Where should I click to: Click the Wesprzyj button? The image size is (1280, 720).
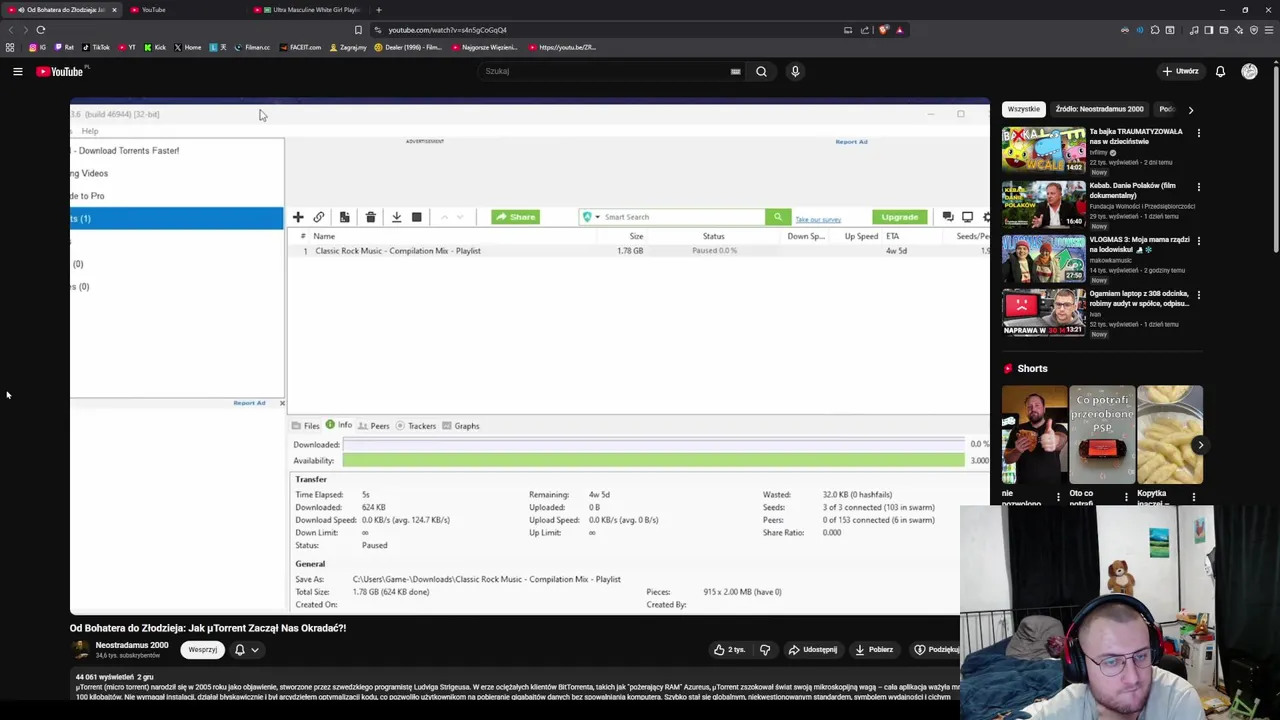pyautogui.click(x=203, y=650)
